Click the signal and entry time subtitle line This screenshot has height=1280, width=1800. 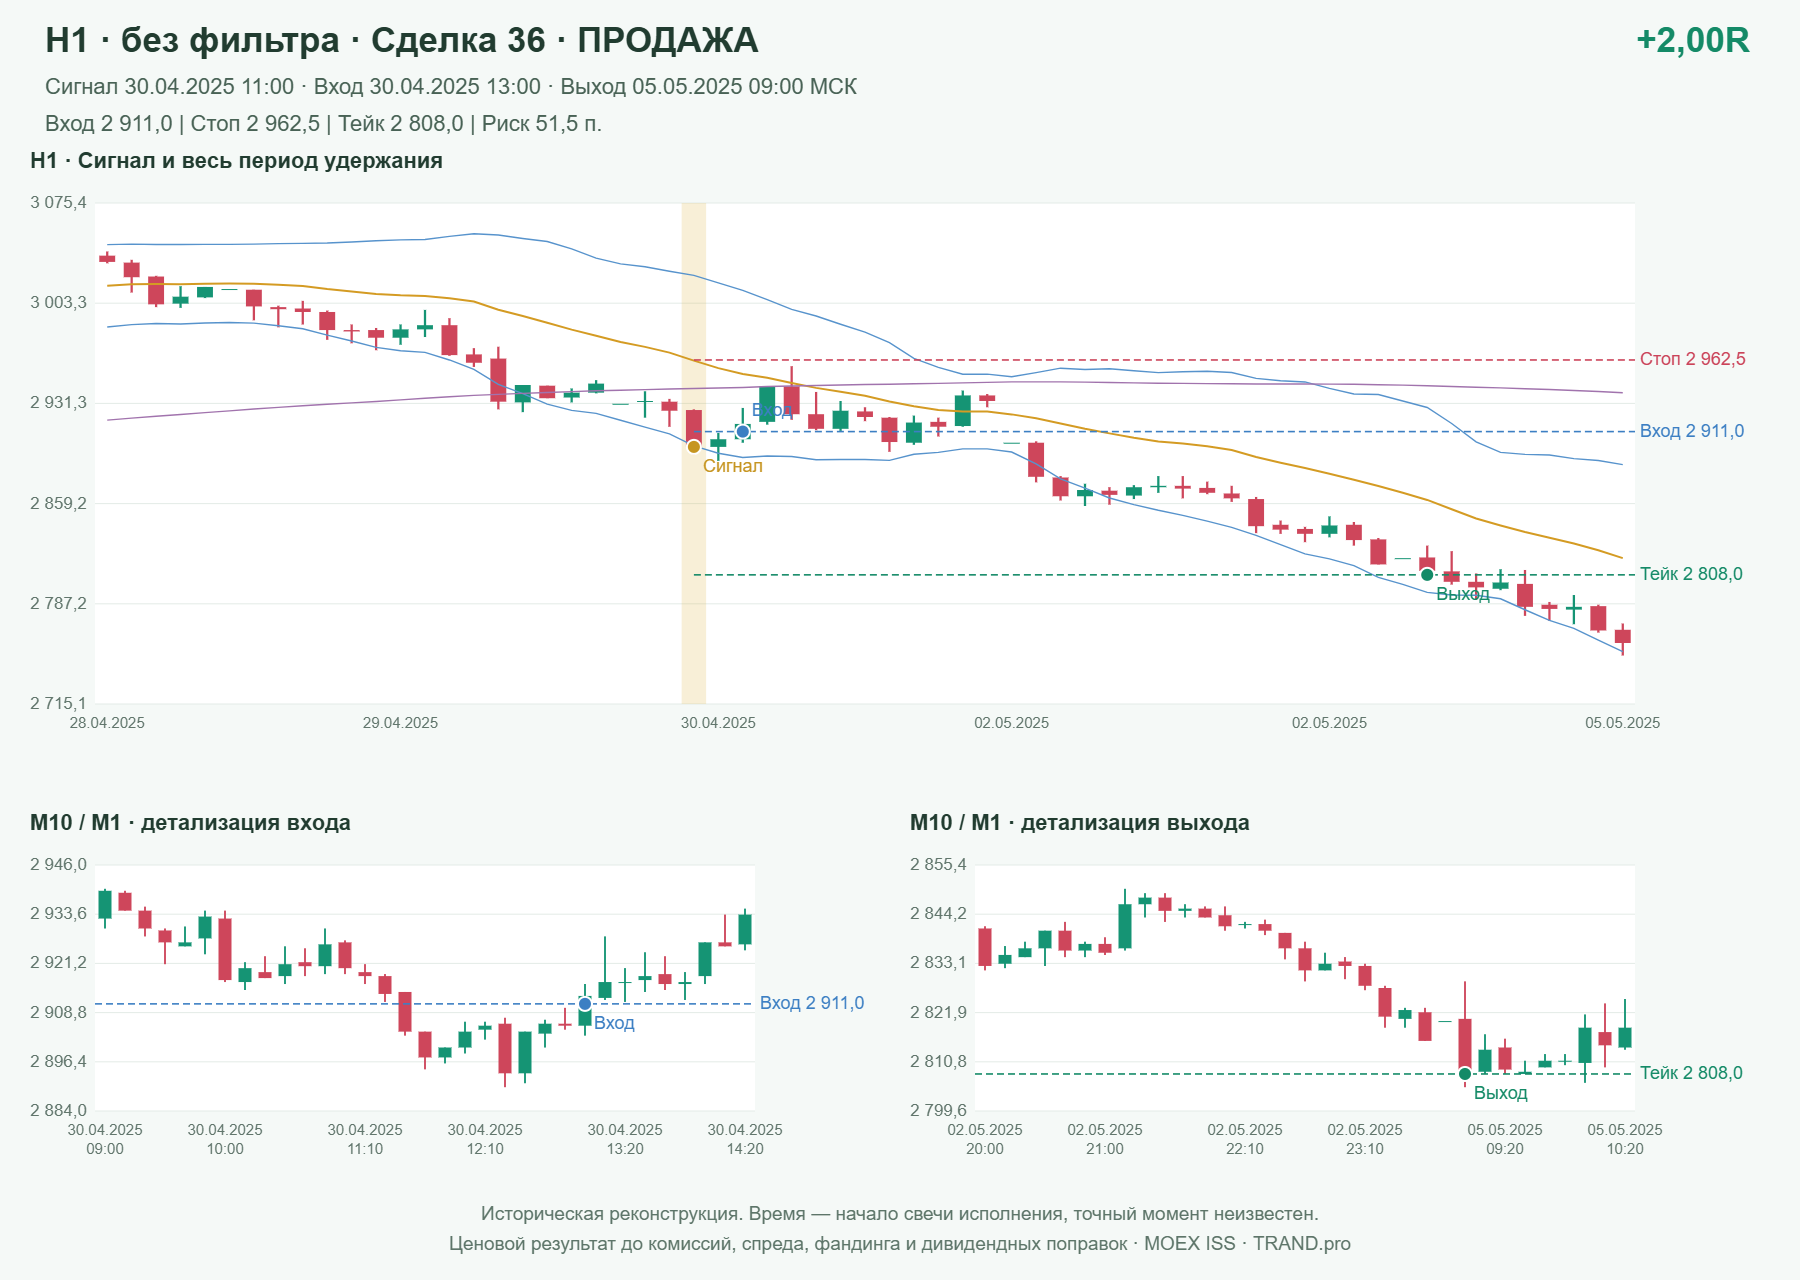(451, 87)
